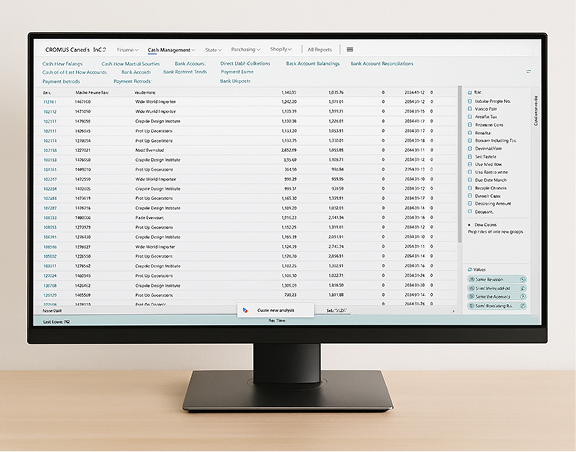This screenshot has height=452, width=576.
Task: Toggle the 'Due Date March' field checkbox
Action: click(x=470, y=180)
